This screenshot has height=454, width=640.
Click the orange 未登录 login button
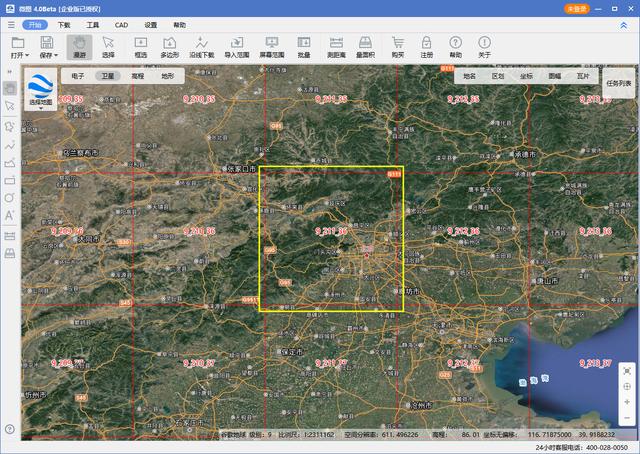577,8
